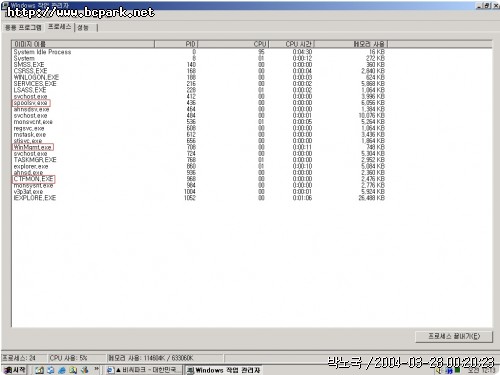Open the 시작 menu on the taskbar
The width and height of the screenshot is (500, 375).
[15, 370]
